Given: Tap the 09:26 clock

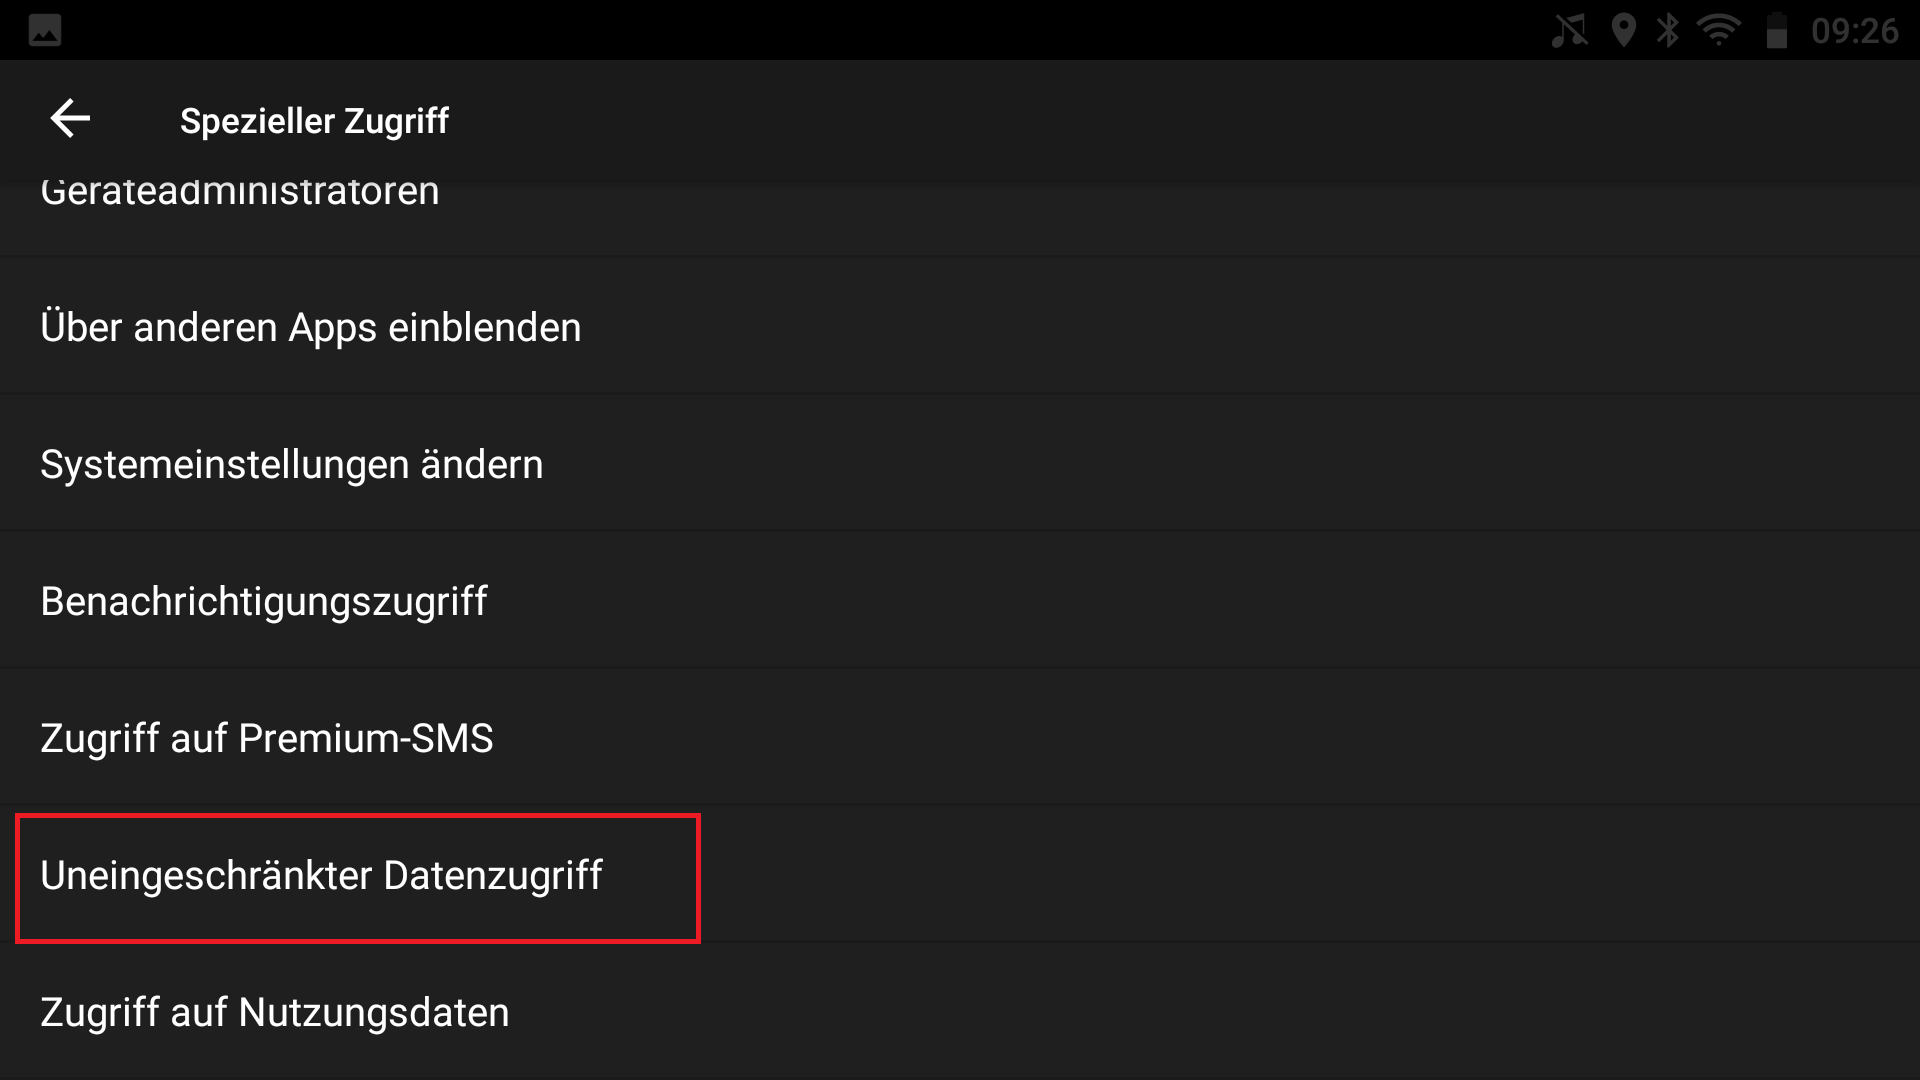Looking at the screenshot, I should pos(1855,31).
